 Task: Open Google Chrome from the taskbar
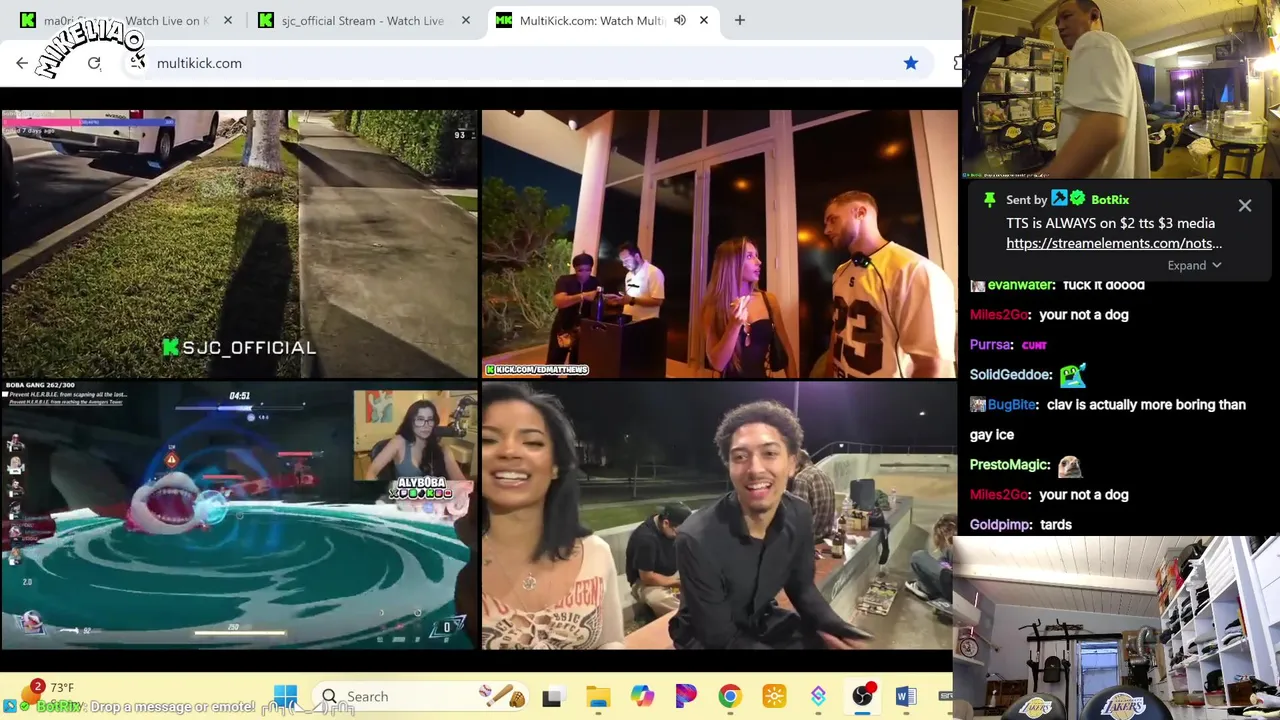tap(730, 696)
